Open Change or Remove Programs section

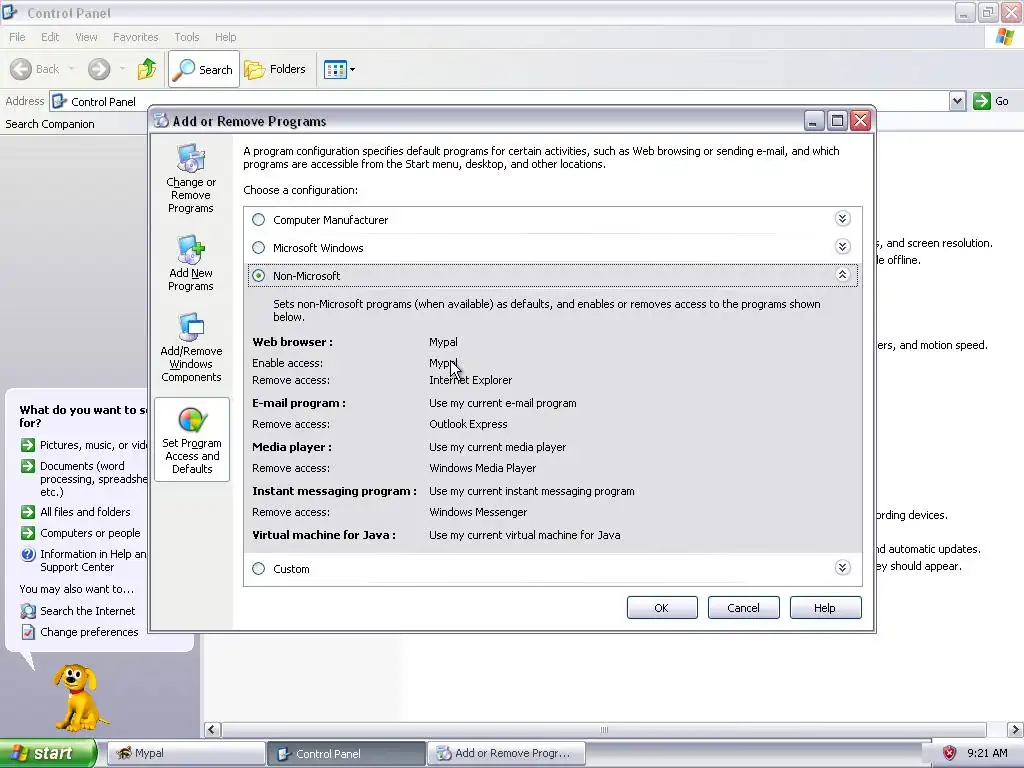[x=191, y=178]
